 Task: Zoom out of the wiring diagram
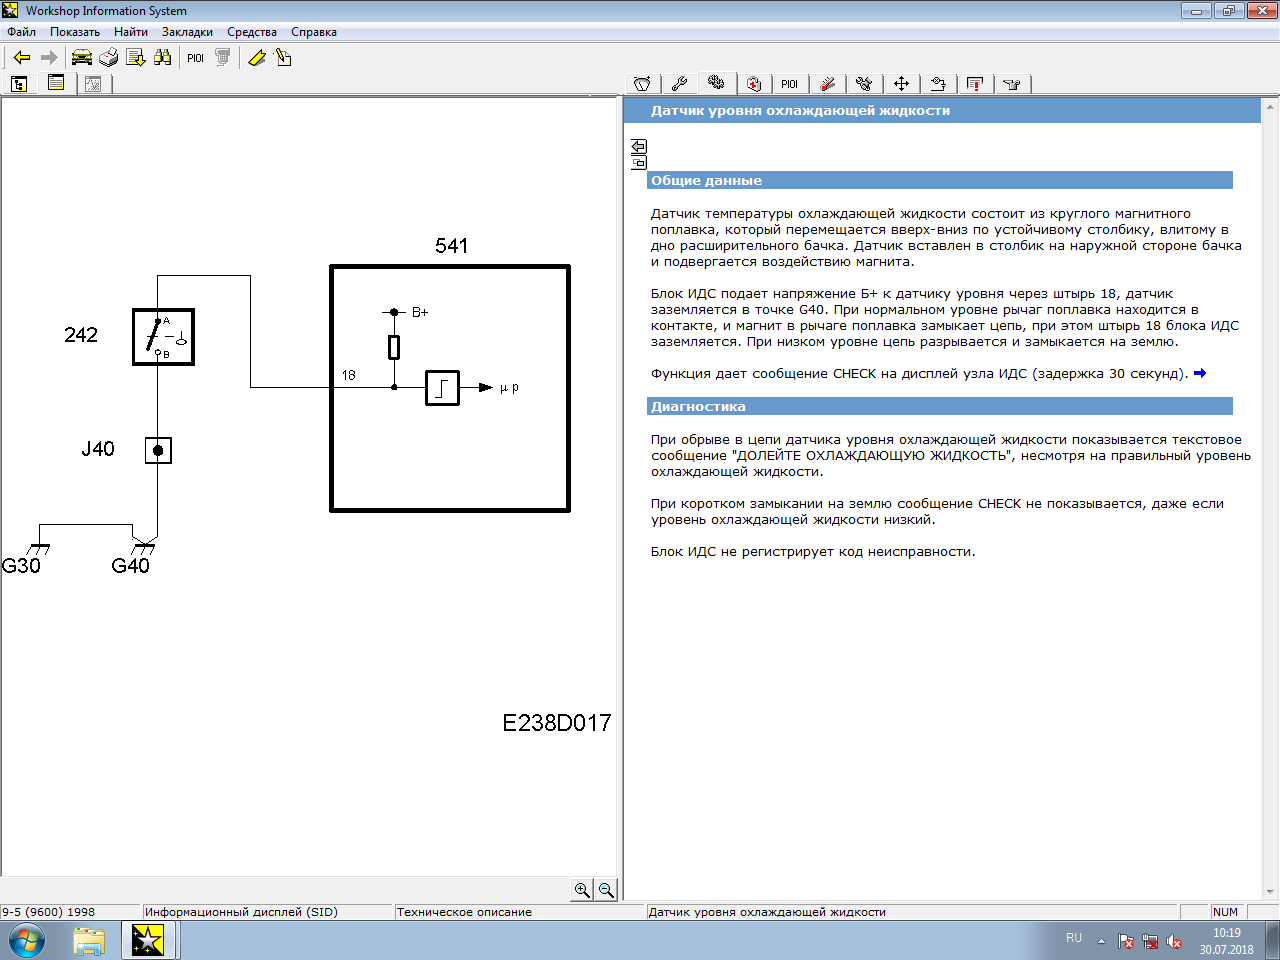click(x=606, y=890)
